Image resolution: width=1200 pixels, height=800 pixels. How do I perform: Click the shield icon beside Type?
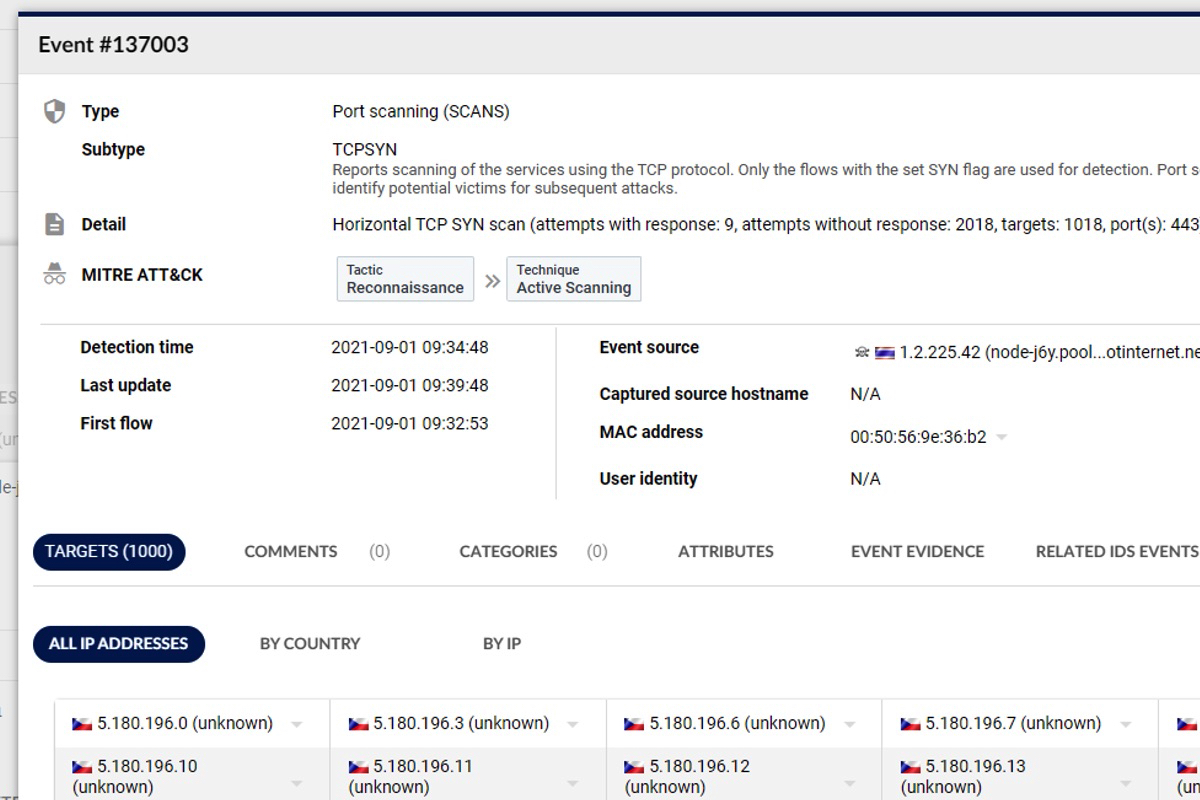(x=55, y=111)
